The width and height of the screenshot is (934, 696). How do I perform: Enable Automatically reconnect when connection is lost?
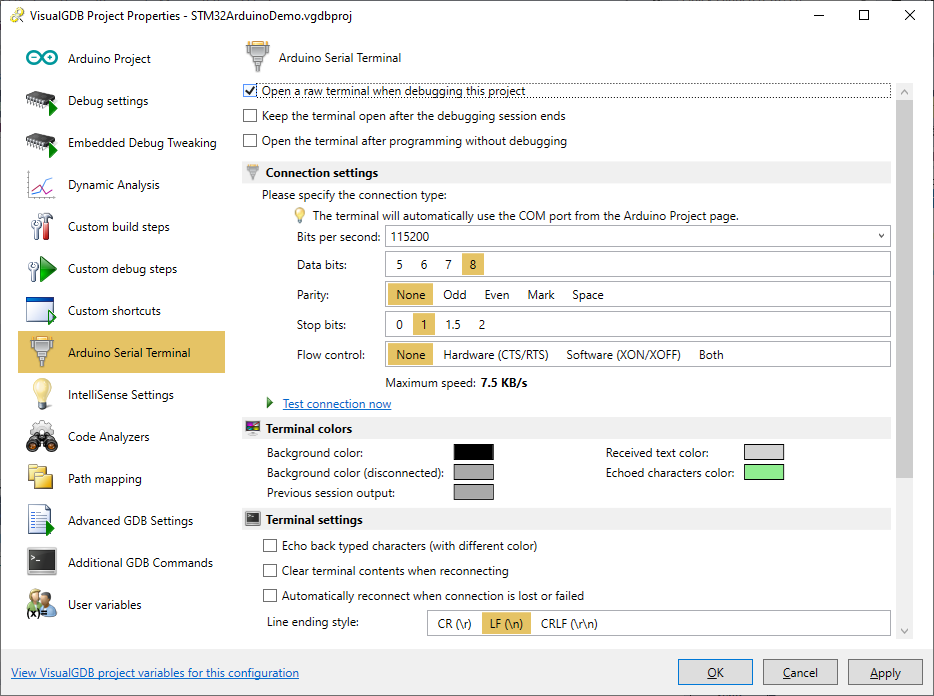click(270, 595)
